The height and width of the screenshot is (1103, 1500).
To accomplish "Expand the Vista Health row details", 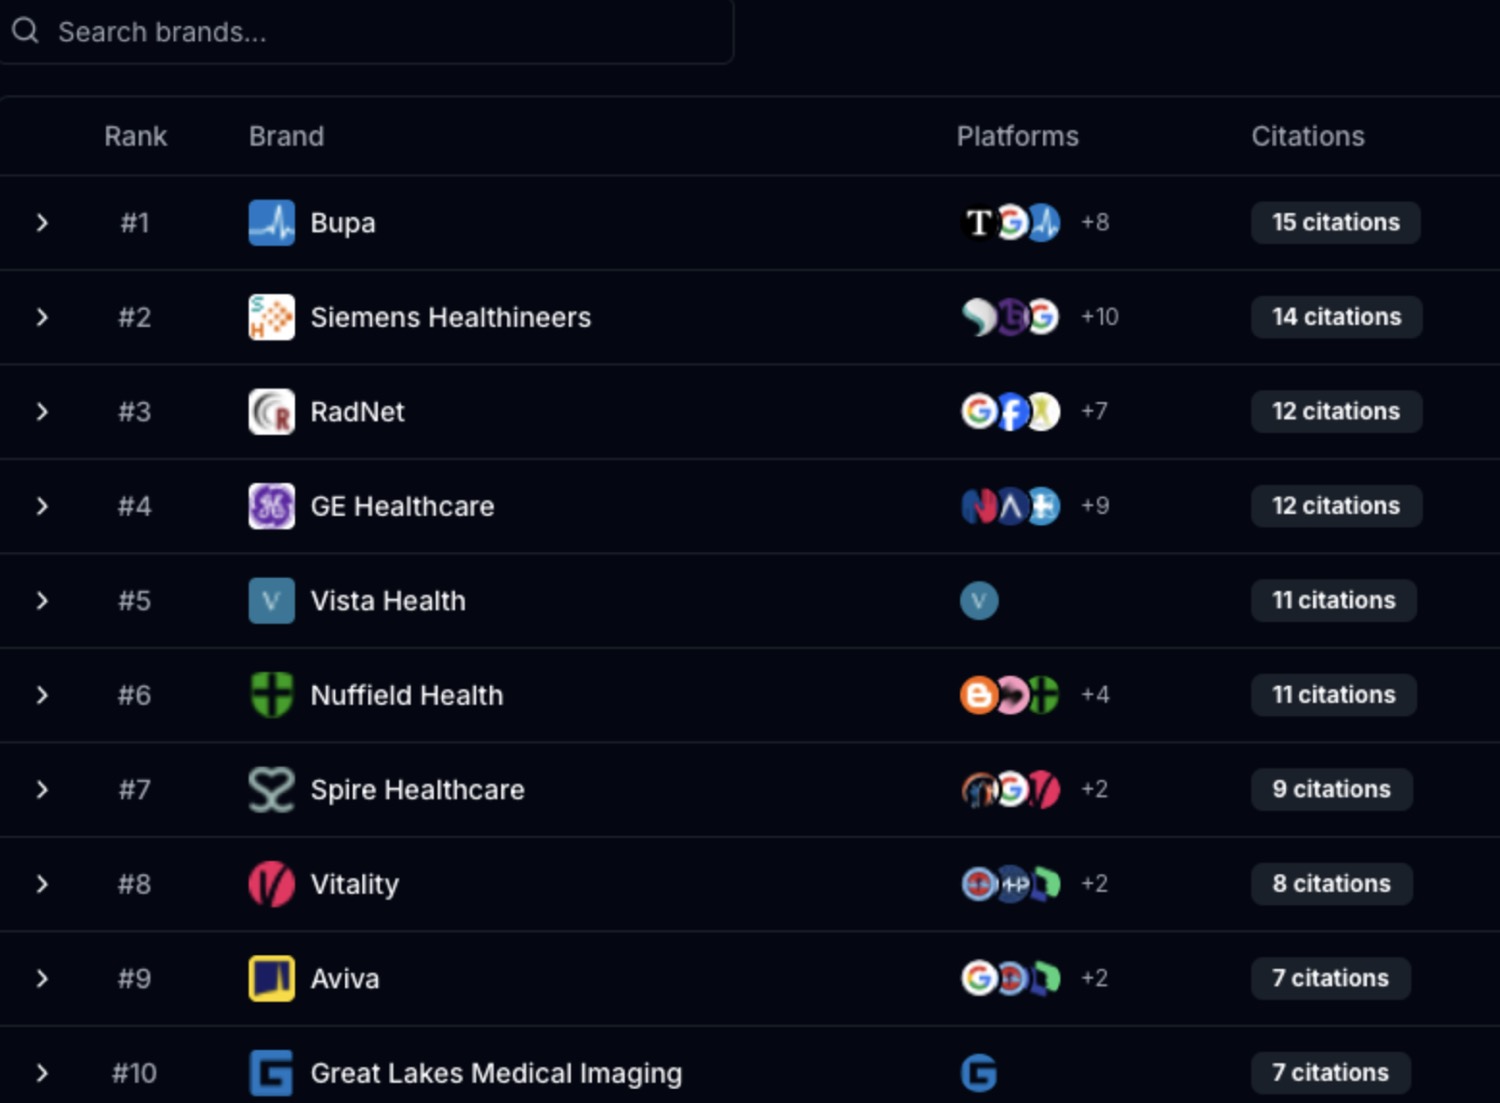I will [42, 601].
